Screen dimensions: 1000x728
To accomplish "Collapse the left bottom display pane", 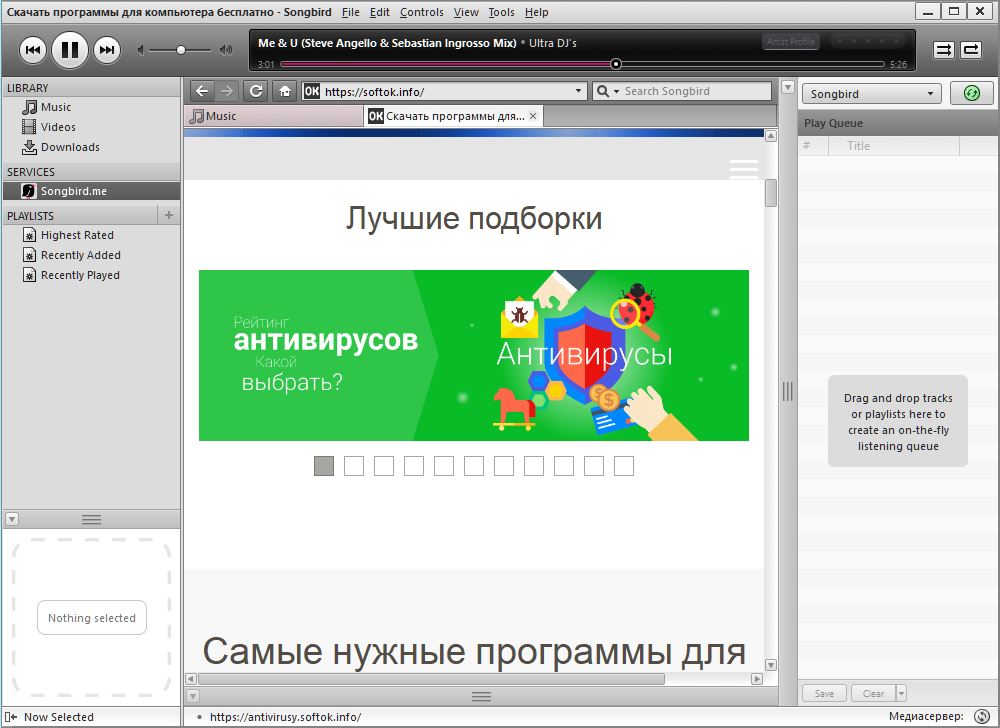I will coord(11,519).
